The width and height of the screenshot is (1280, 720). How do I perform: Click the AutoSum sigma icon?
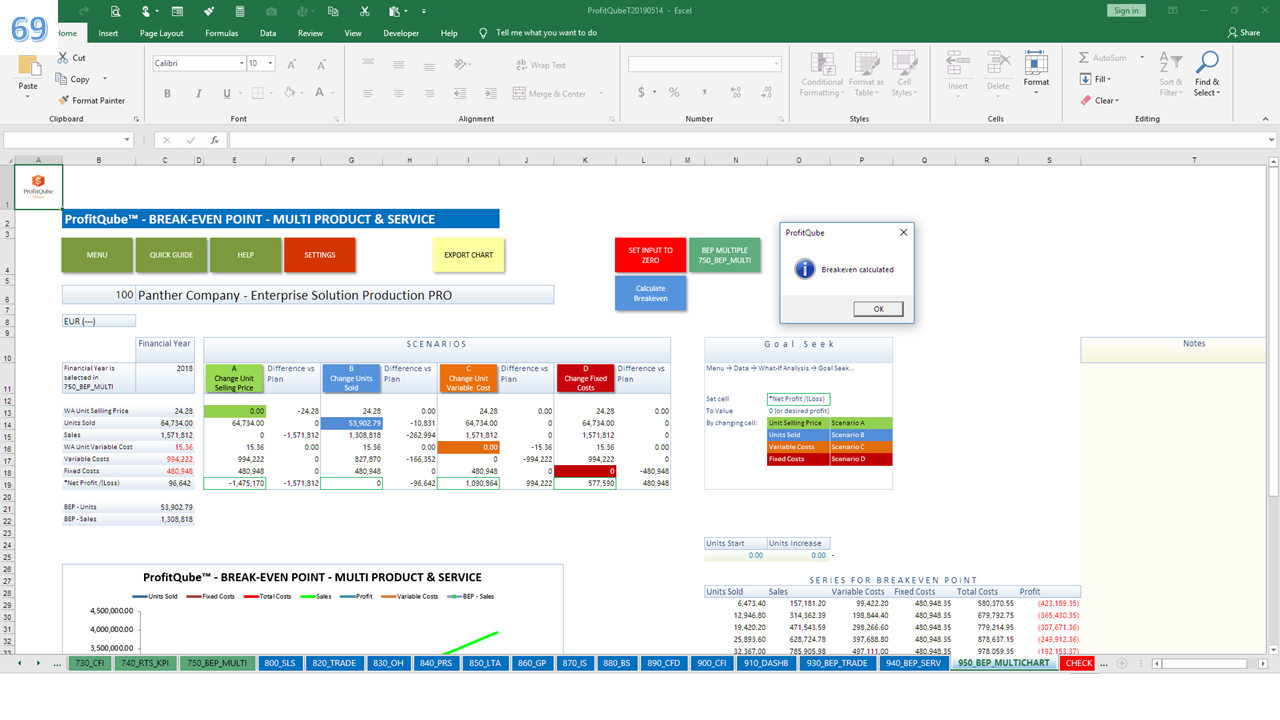[1085, 58]
